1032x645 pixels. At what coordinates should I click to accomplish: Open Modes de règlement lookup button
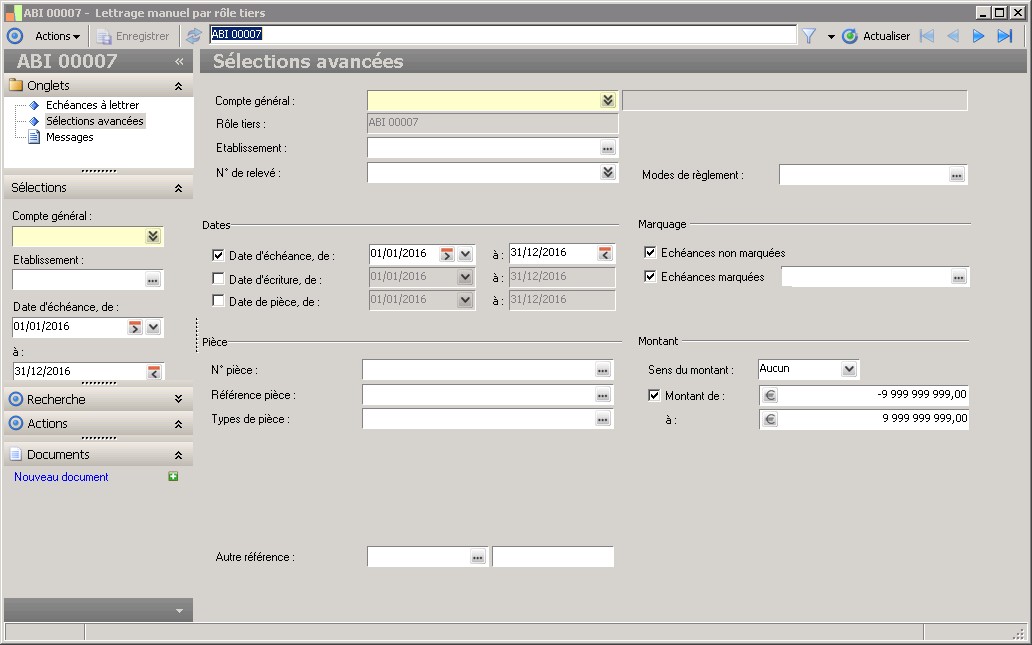pos(957,175)
